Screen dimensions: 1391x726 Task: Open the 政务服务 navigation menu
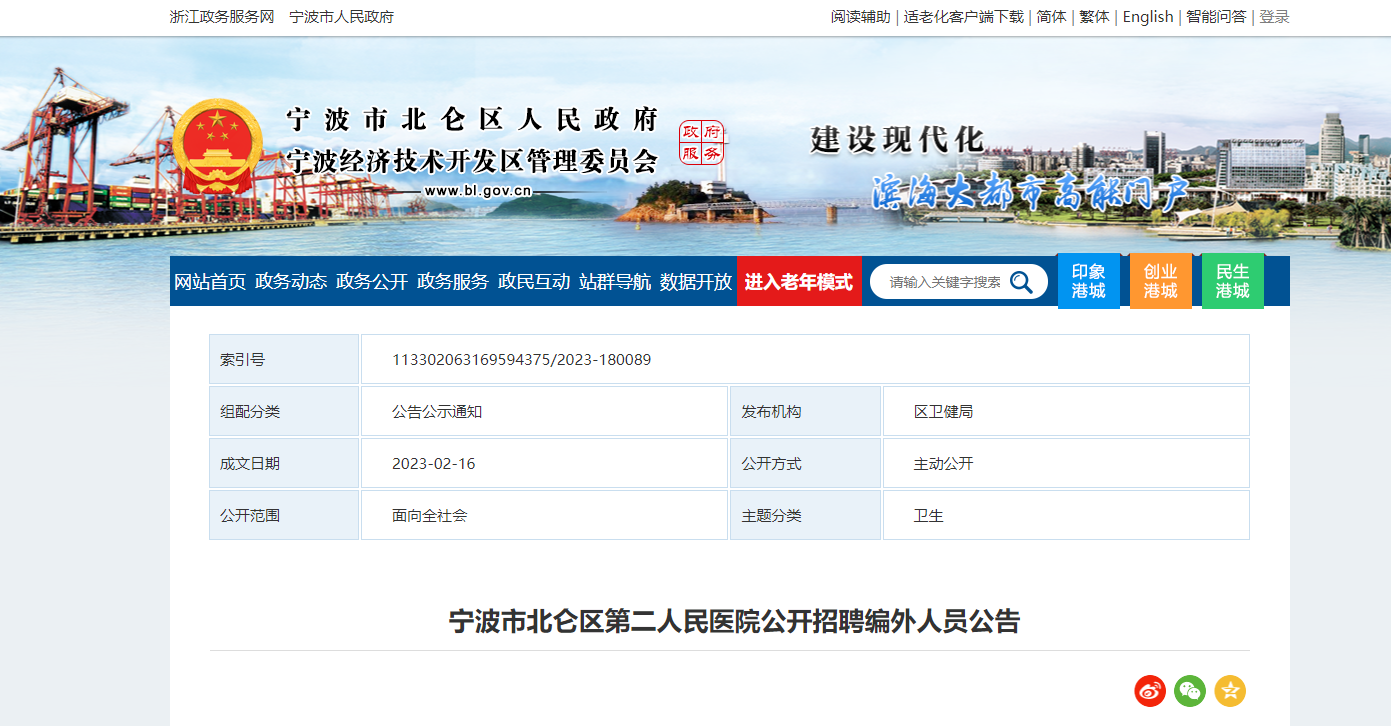click(x=453, y=282)
